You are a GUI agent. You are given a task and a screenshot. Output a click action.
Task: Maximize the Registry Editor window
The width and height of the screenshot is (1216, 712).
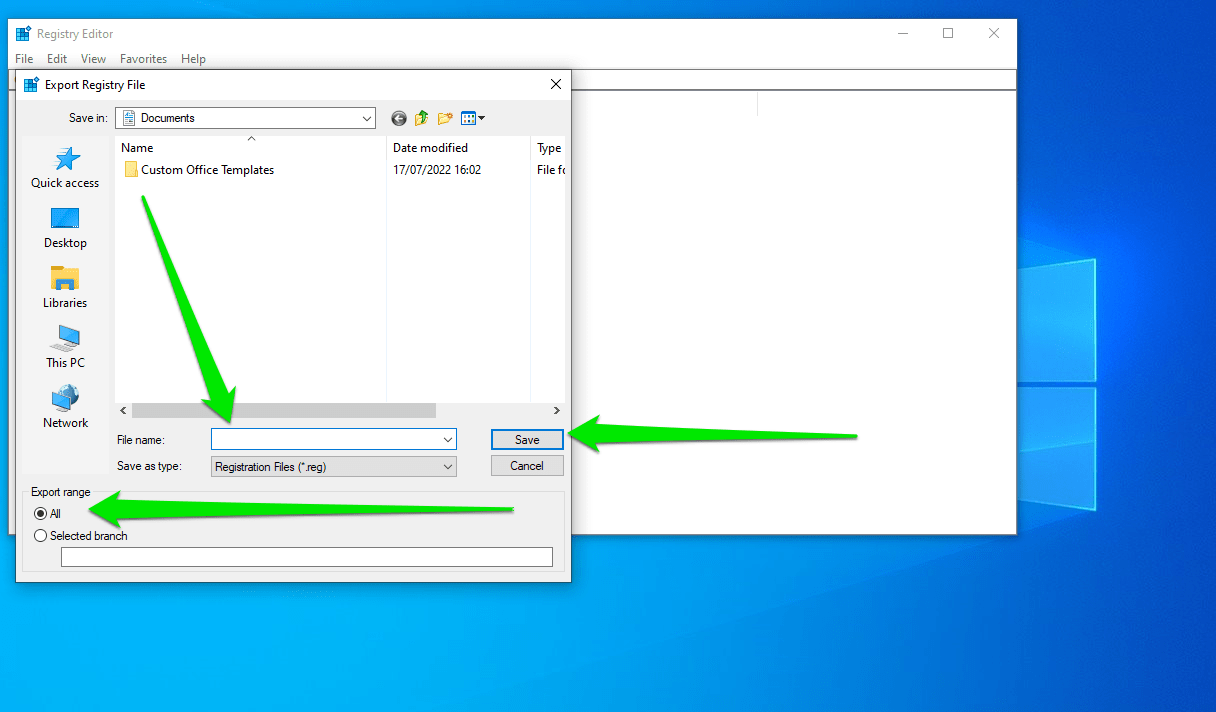[x=948, y=33]
